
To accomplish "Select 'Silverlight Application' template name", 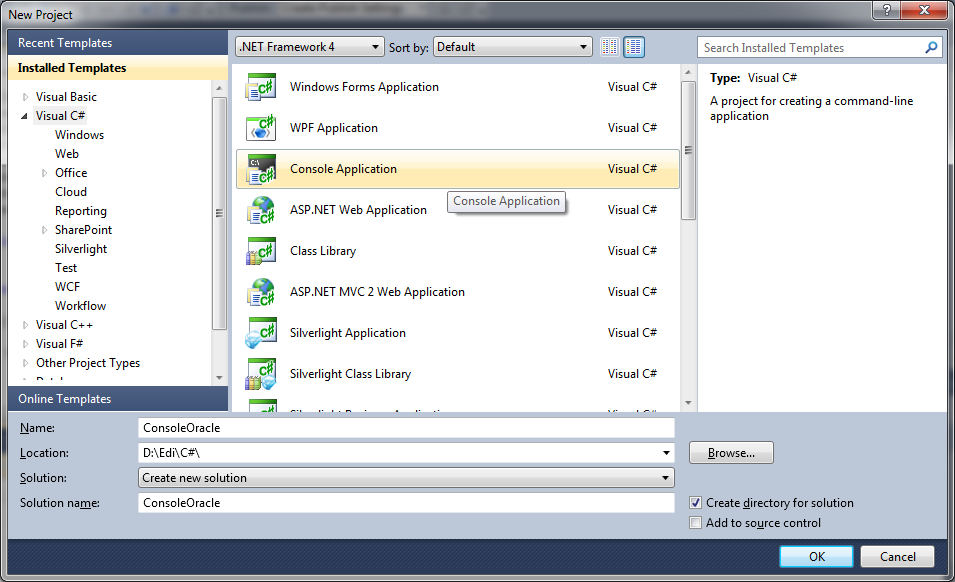I will [348, 333].
